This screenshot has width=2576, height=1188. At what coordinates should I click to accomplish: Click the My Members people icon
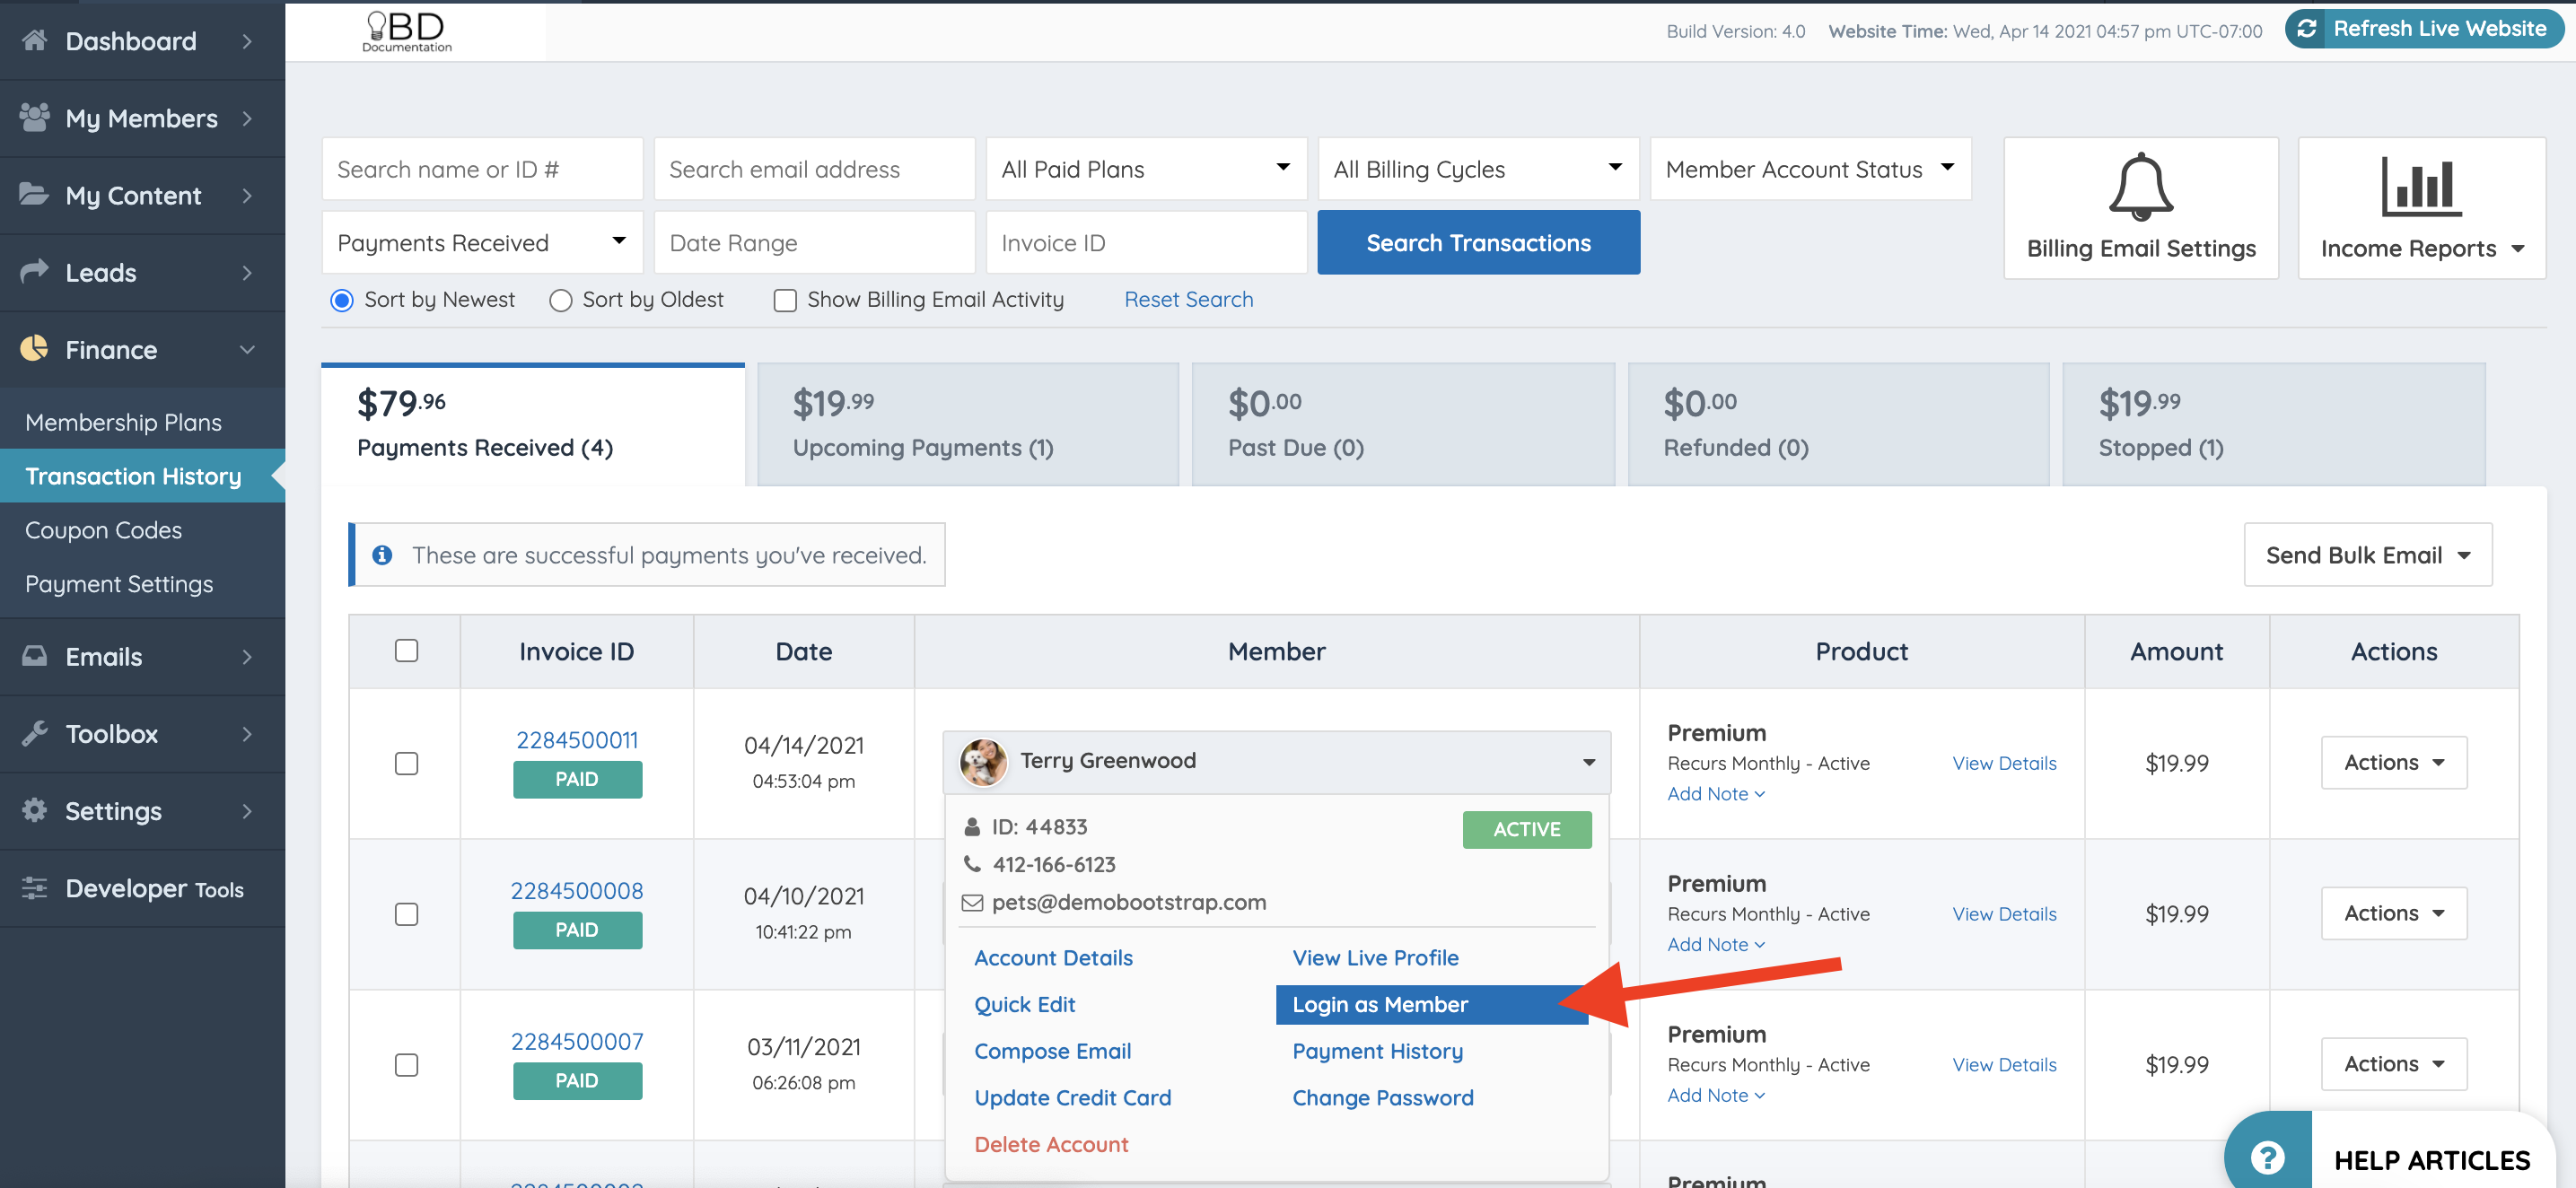pyautogui.click(x=35, y=117)
